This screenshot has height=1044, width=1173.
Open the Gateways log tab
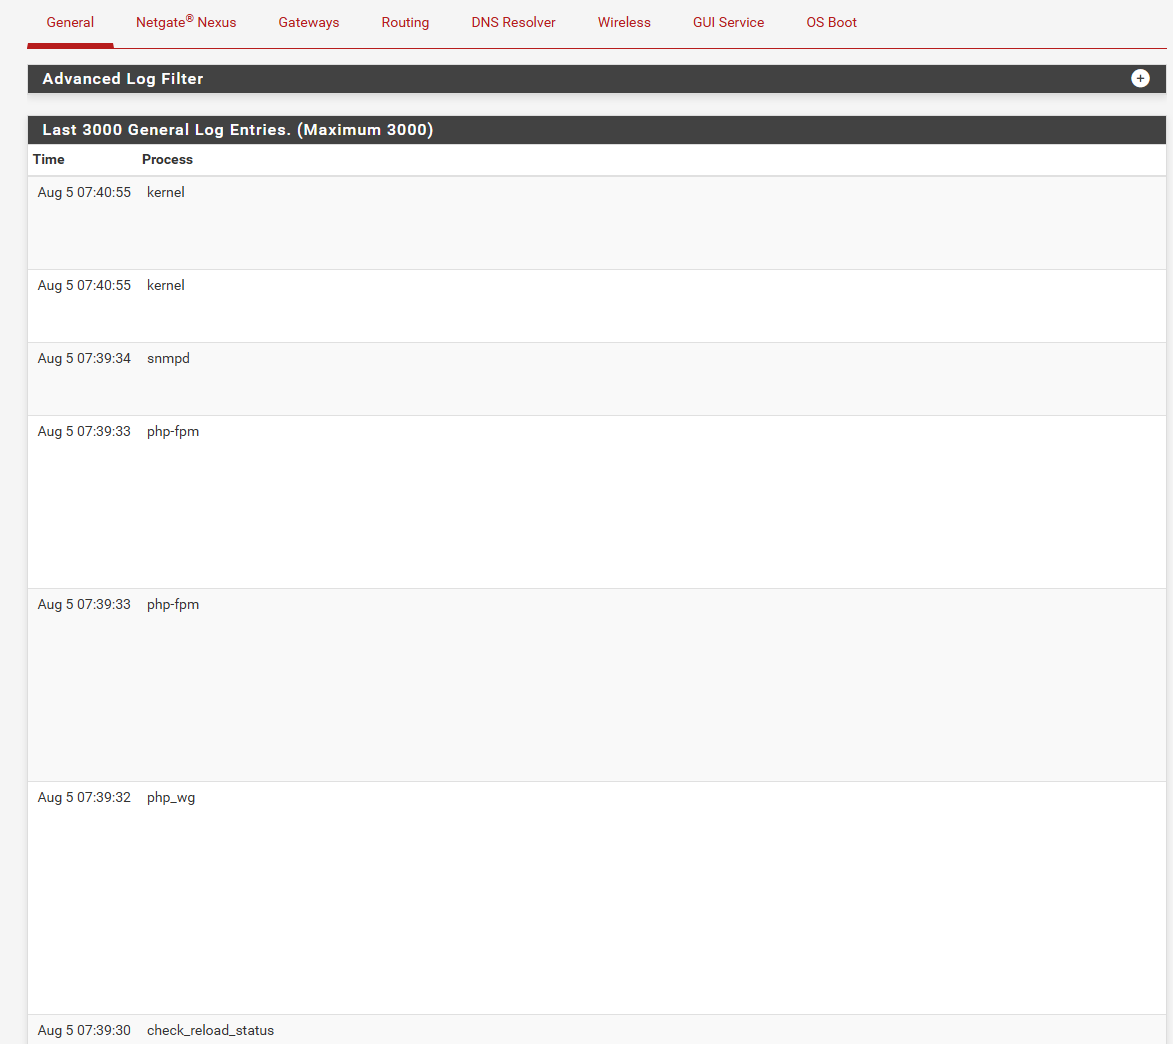pos(309,22)
